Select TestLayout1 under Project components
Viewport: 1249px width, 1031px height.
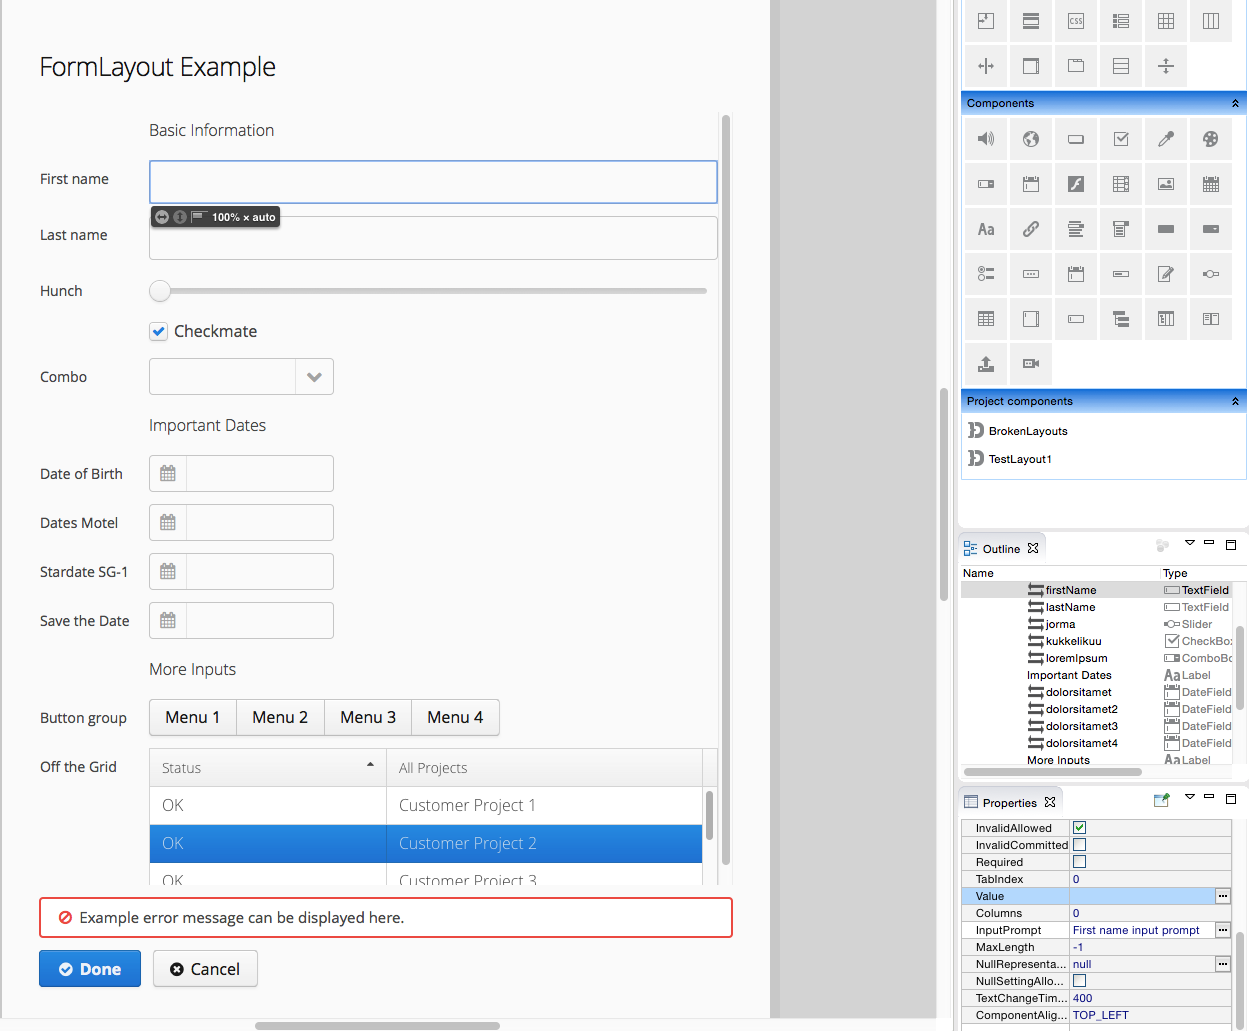(x=1019, y=459)
